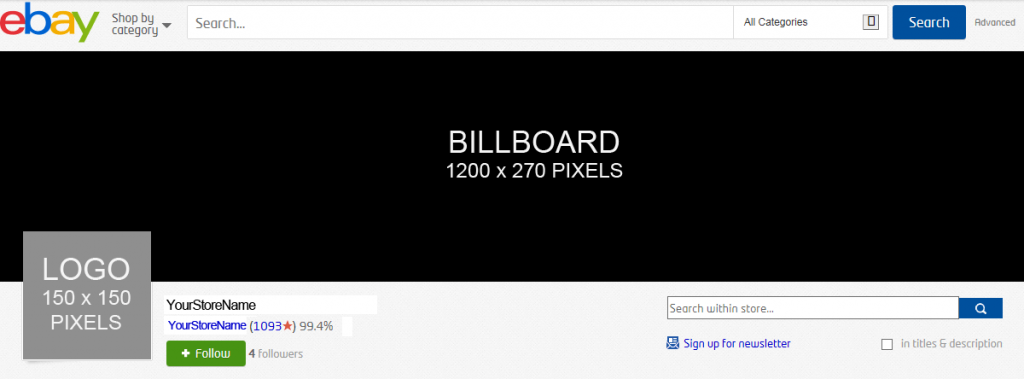Focus the Search within store field
The height and width of the screenshot is (379, 1024).
[x=812, y=308]
